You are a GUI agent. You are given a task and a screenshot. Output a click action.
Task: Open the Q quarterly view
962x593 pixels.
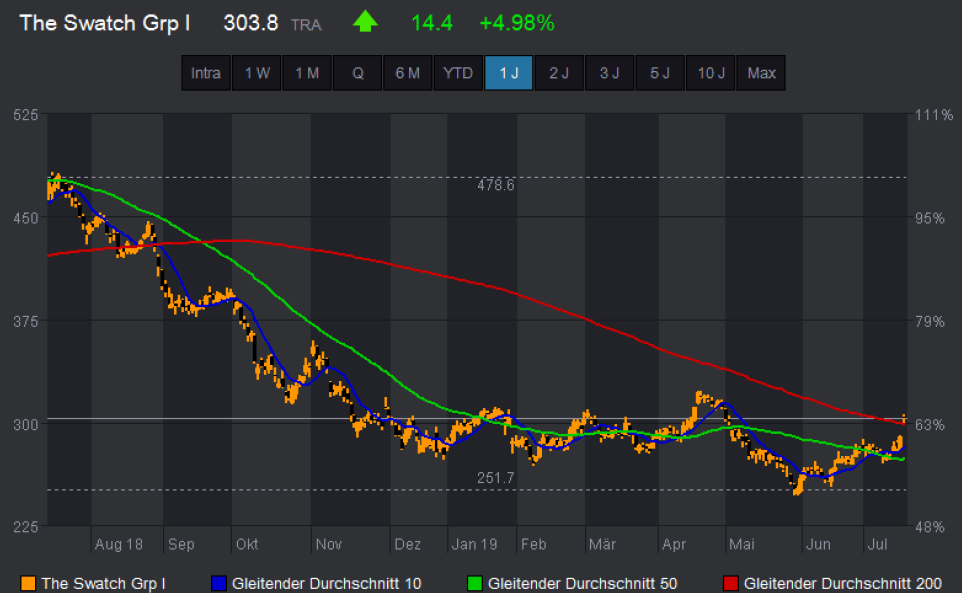tap(357, 72)
